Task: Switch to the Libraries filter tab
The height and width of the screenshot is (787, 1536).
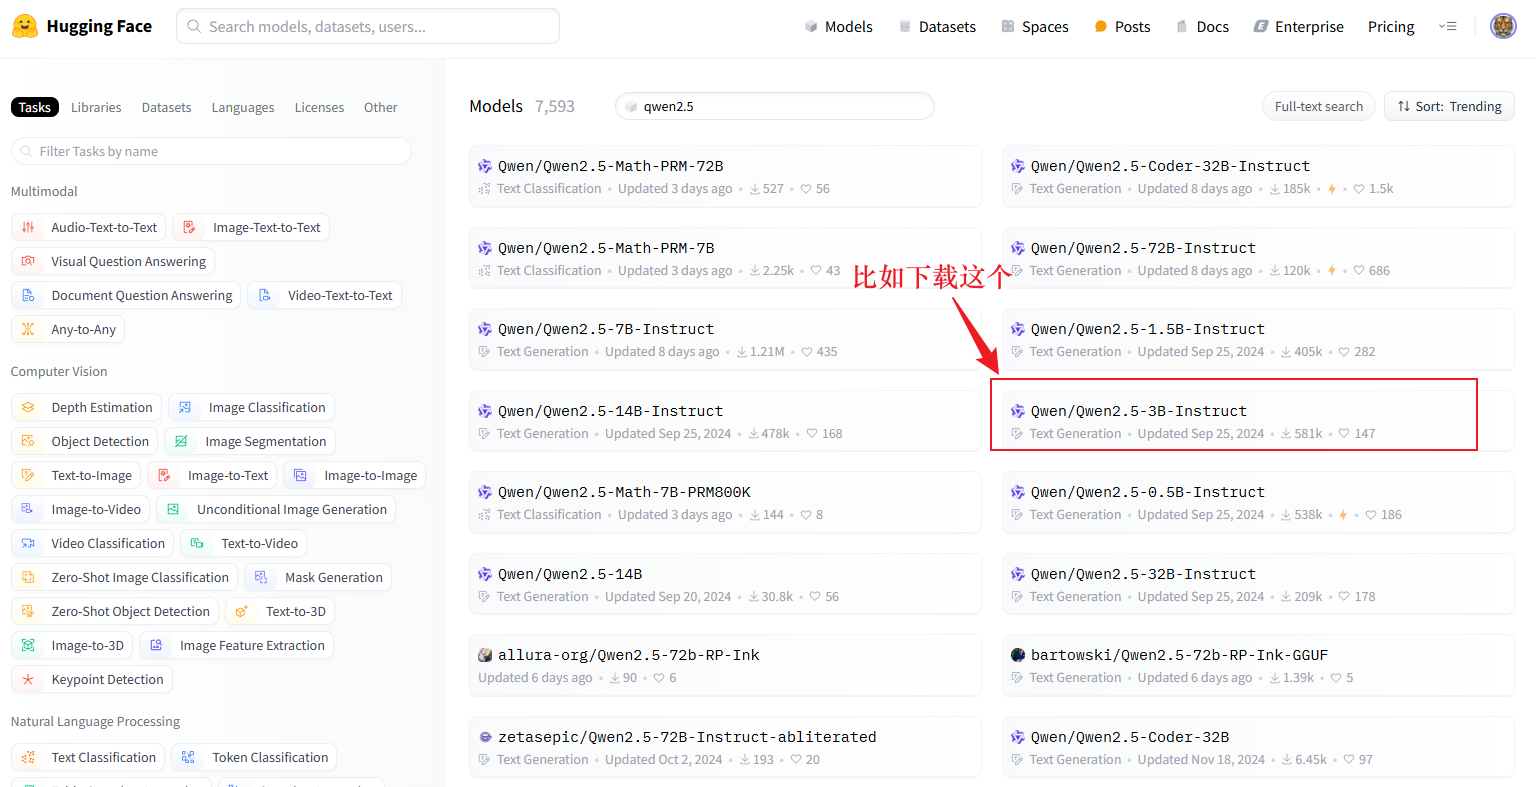Action: [x=96, y=107]
